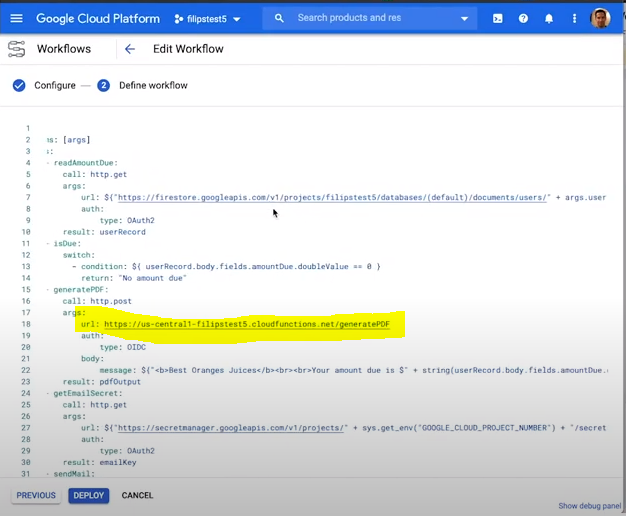626x516 pixels.
Task: Click the CANCEL button
Action: [137, 495]
